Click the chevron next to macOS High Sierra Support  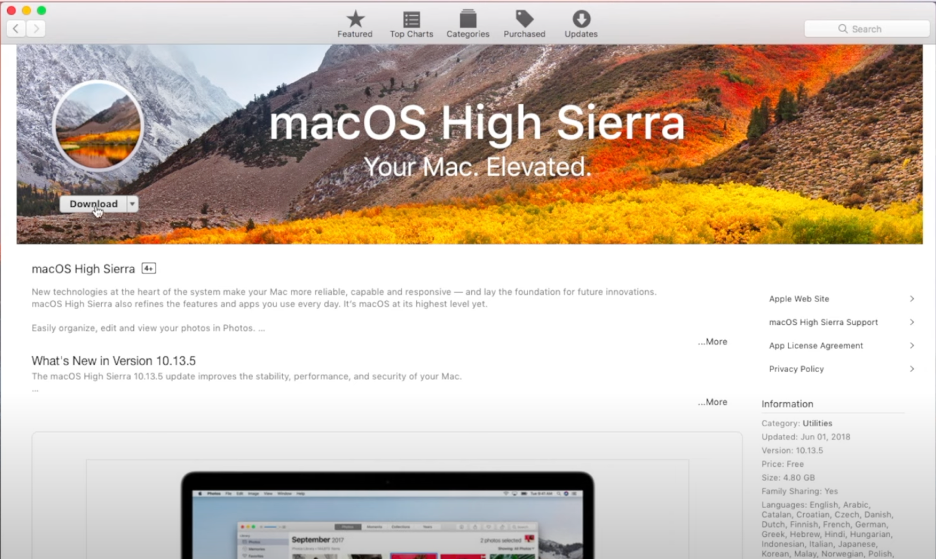tap(912, 322)
